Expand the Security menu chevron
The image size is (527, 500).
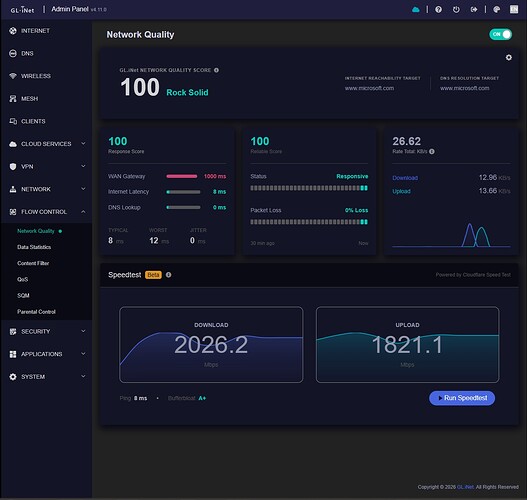83,331
